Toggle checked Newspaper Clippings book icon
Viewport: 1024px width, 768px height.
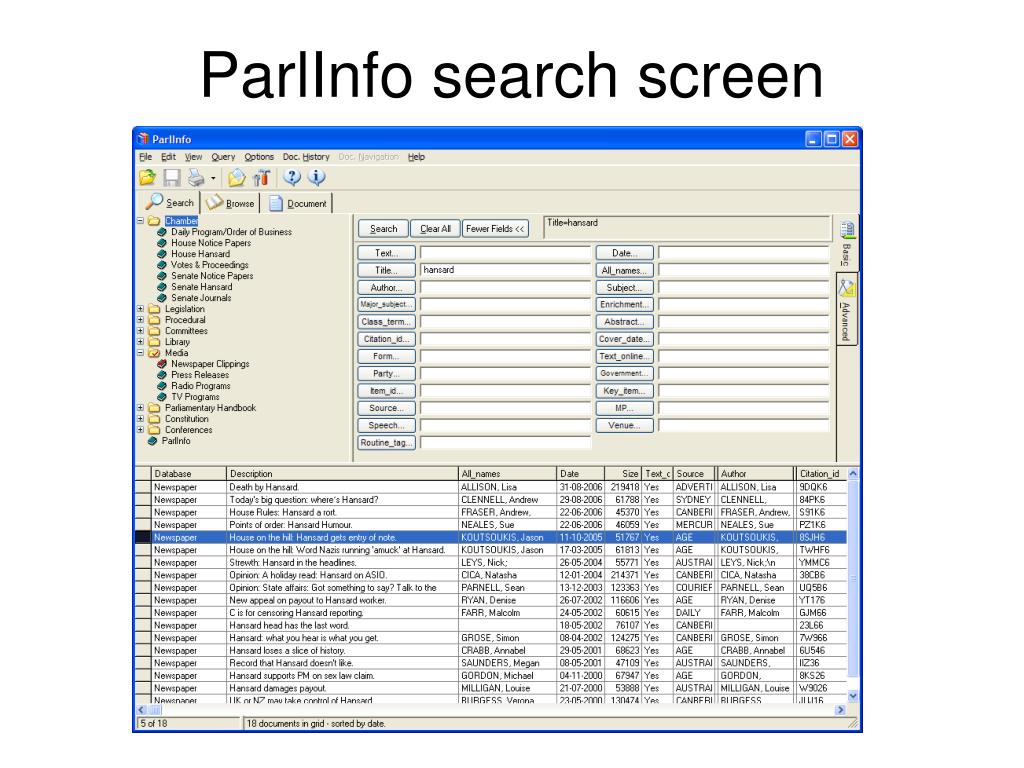[162, 364]
